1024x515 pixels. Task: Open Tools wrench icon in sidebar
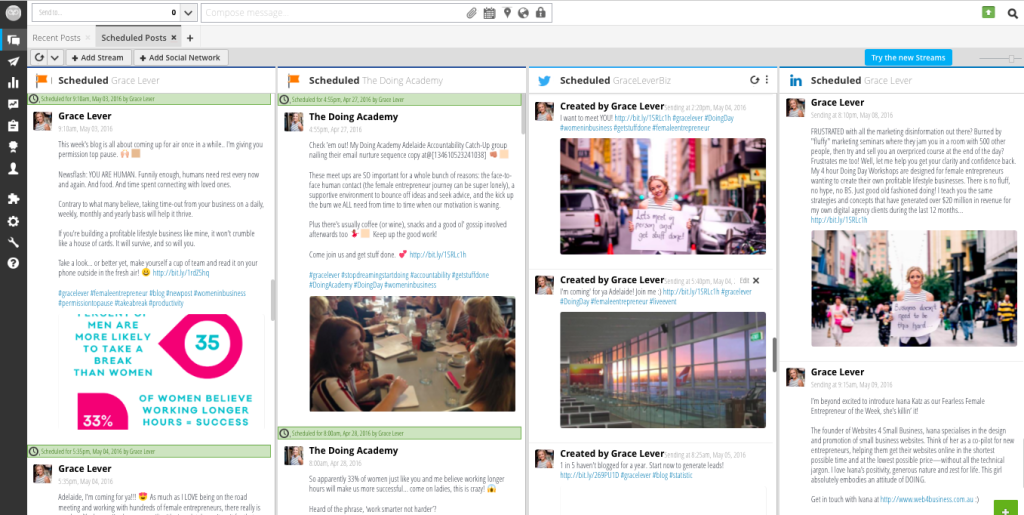click(x=13, y=242)
